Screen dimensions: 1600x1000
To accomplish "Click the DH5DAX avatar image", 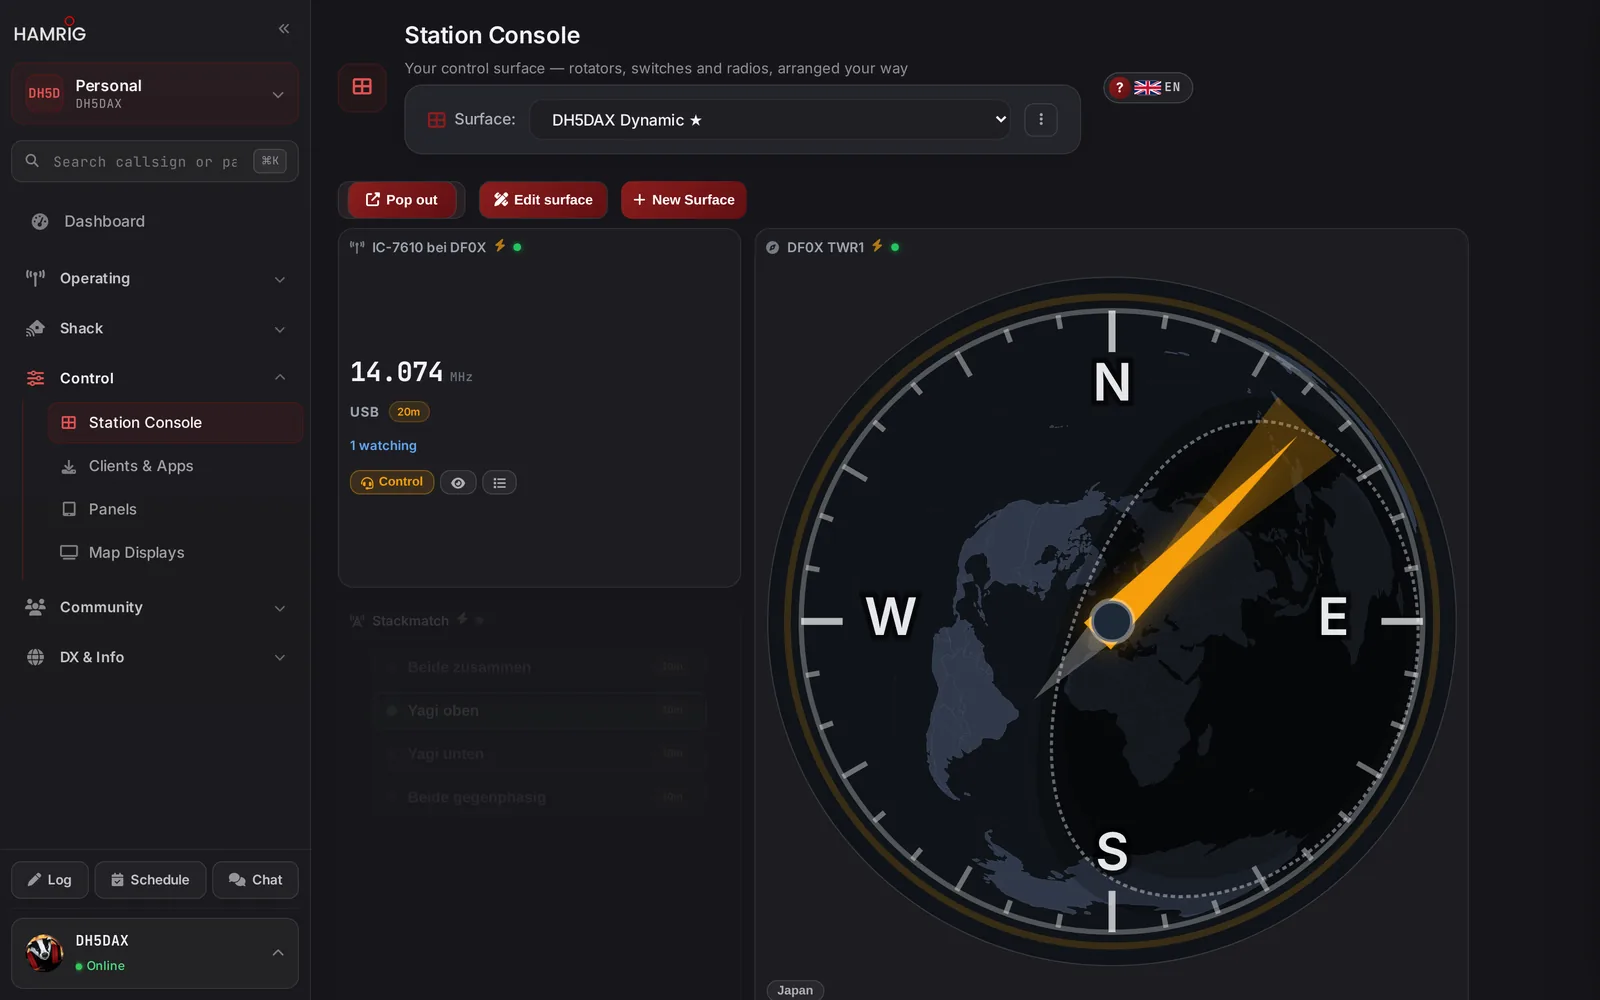I will tap(44, 953).
